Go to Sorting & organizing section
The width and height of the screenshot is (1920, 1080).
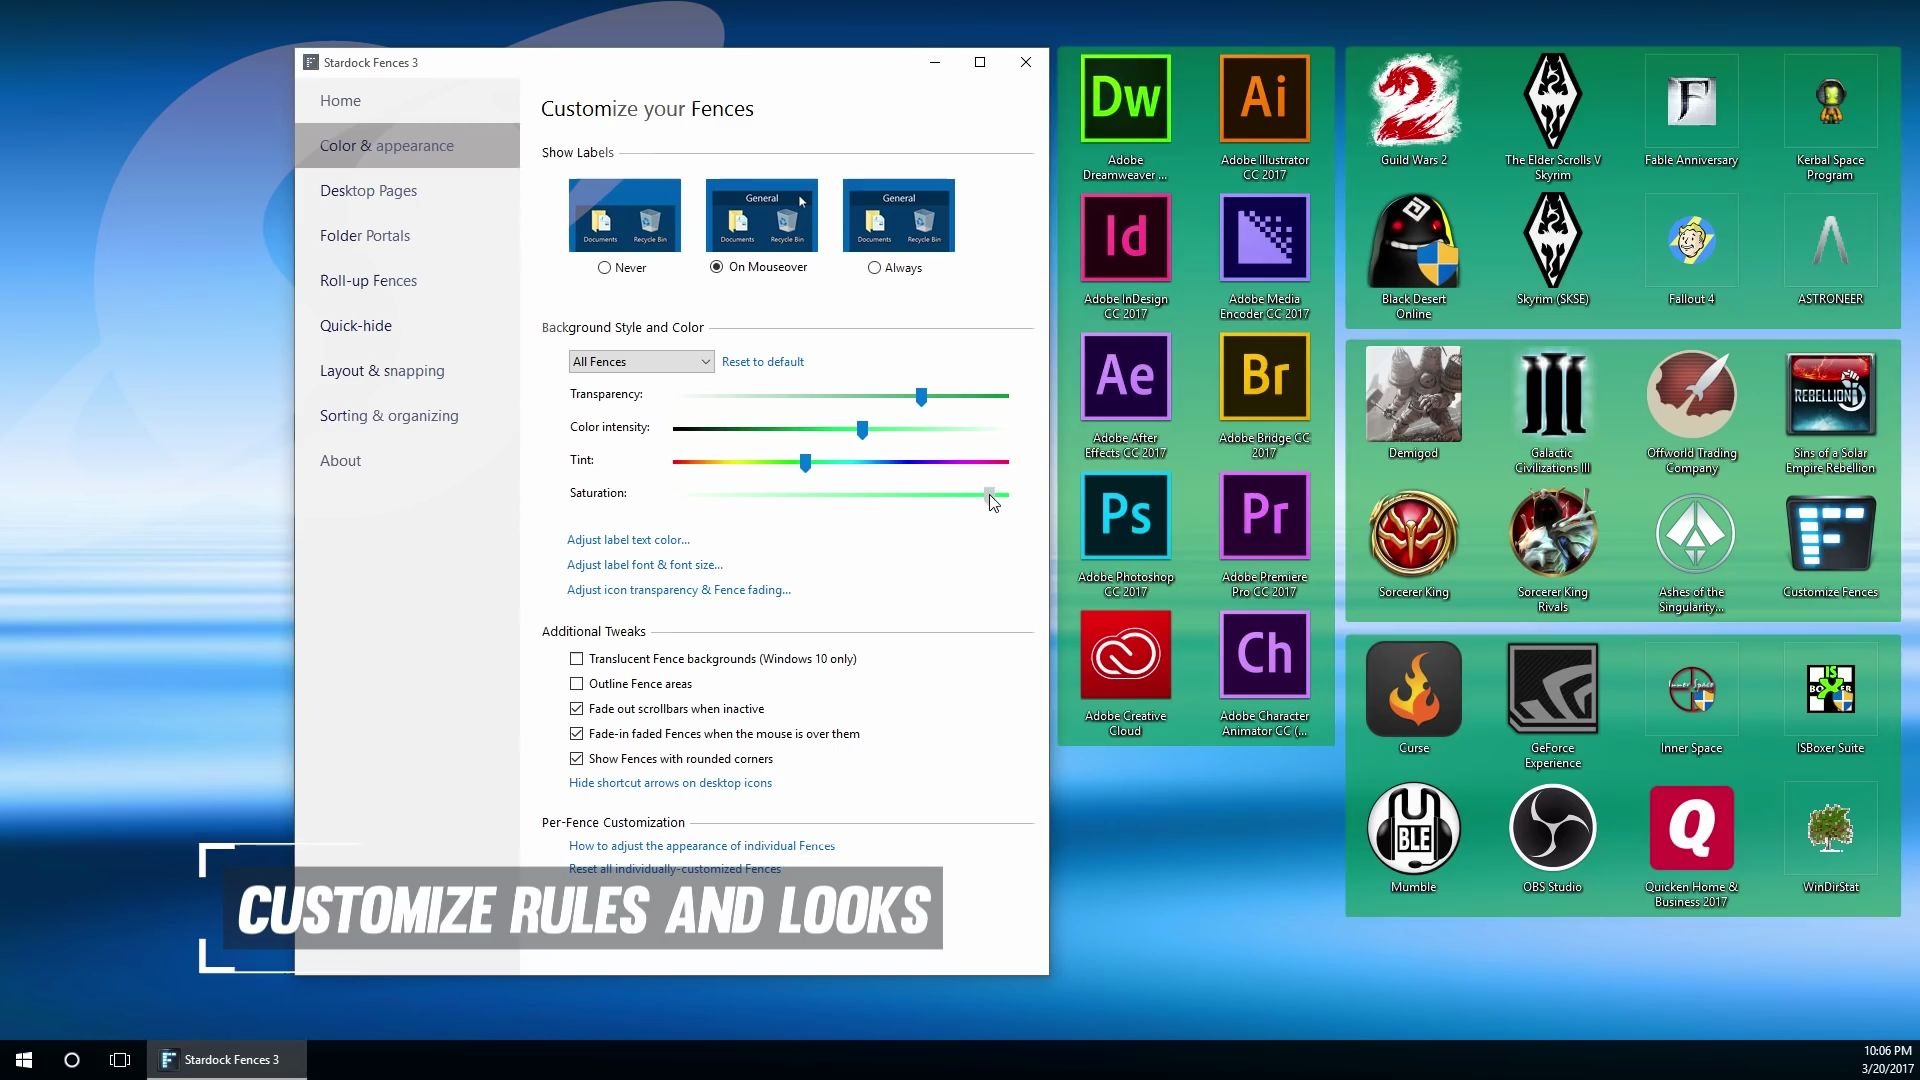407,416
